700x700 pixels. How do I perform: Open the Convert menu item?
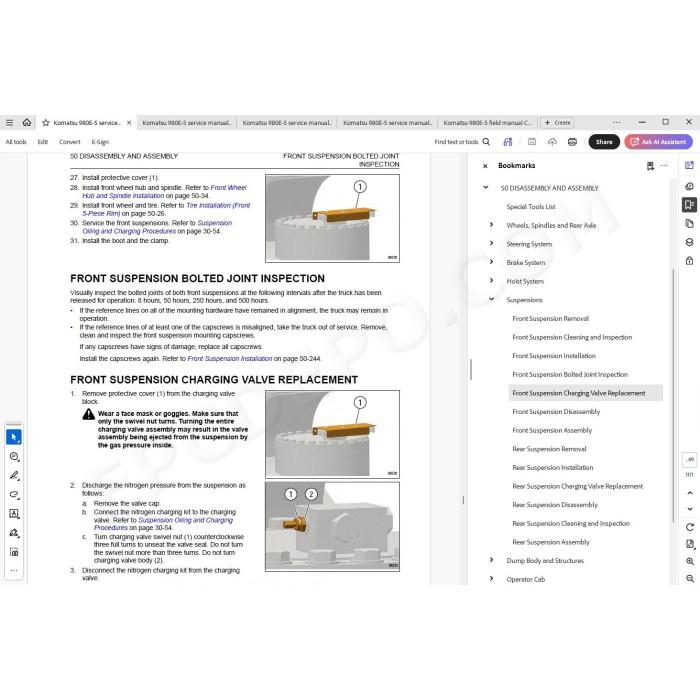pyautogui.click(x=70, y=142)
